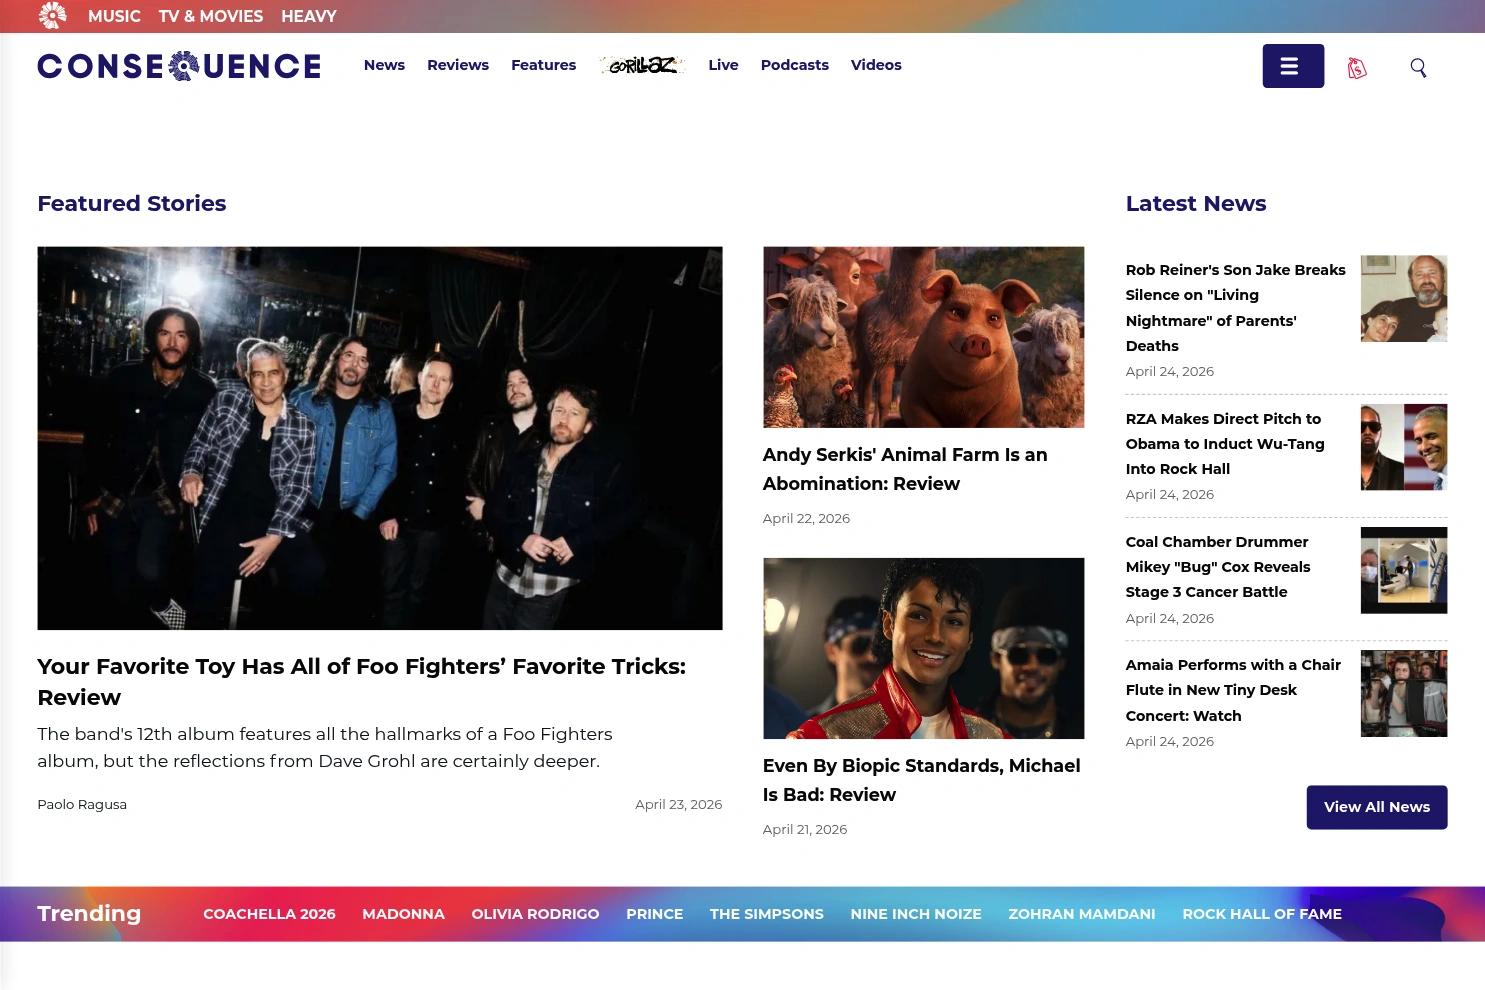Open author Paolo Ragusa's page
Screen dimensions: 1485x990
click(82, 804)
